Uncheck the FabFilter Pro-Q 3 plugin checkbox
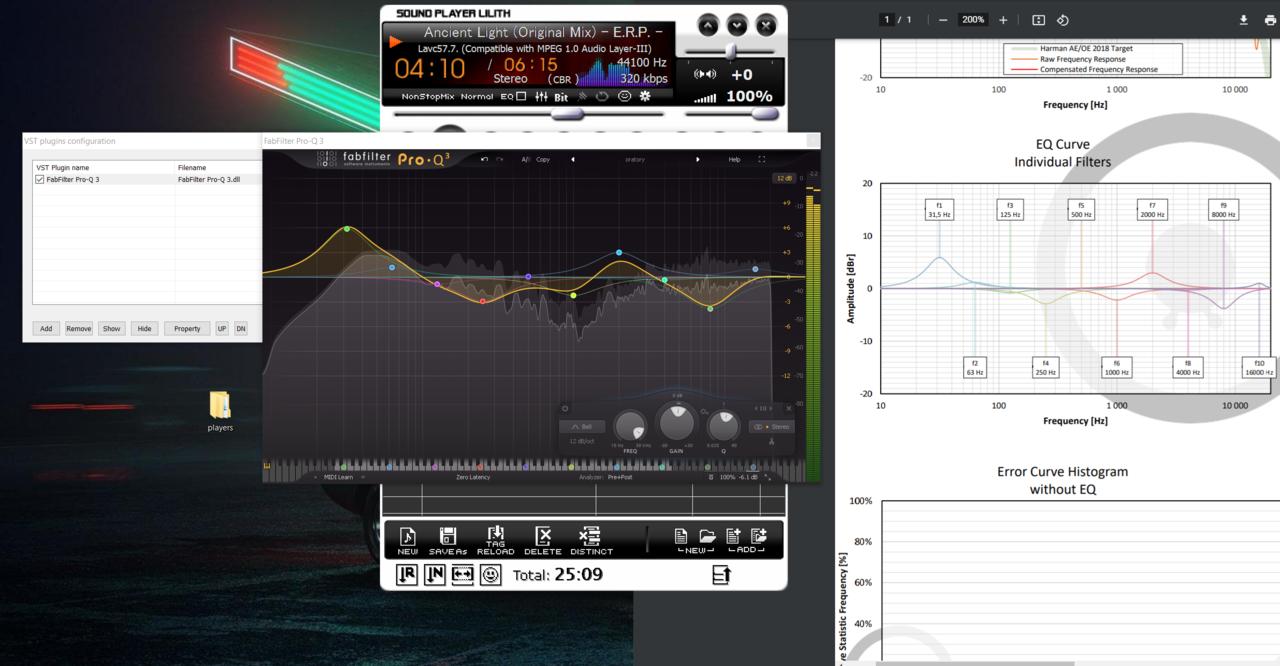Screen dimensions: 1280x666 pyautogui.click(x=40, y=180)
